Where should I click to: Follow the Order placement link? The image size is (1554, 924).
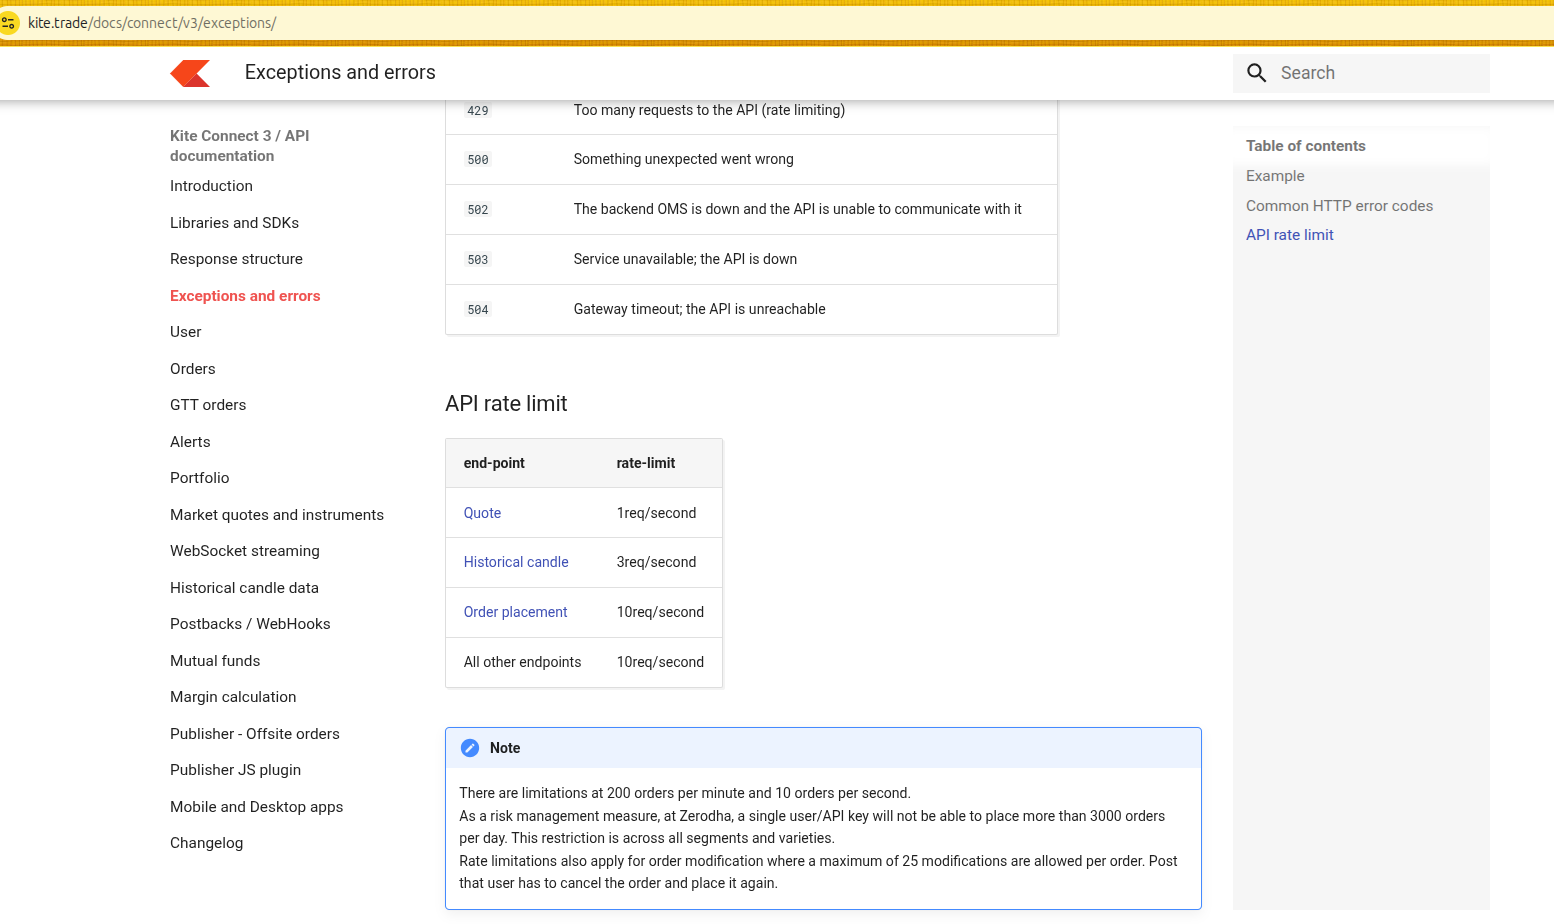tap(515, 612)
